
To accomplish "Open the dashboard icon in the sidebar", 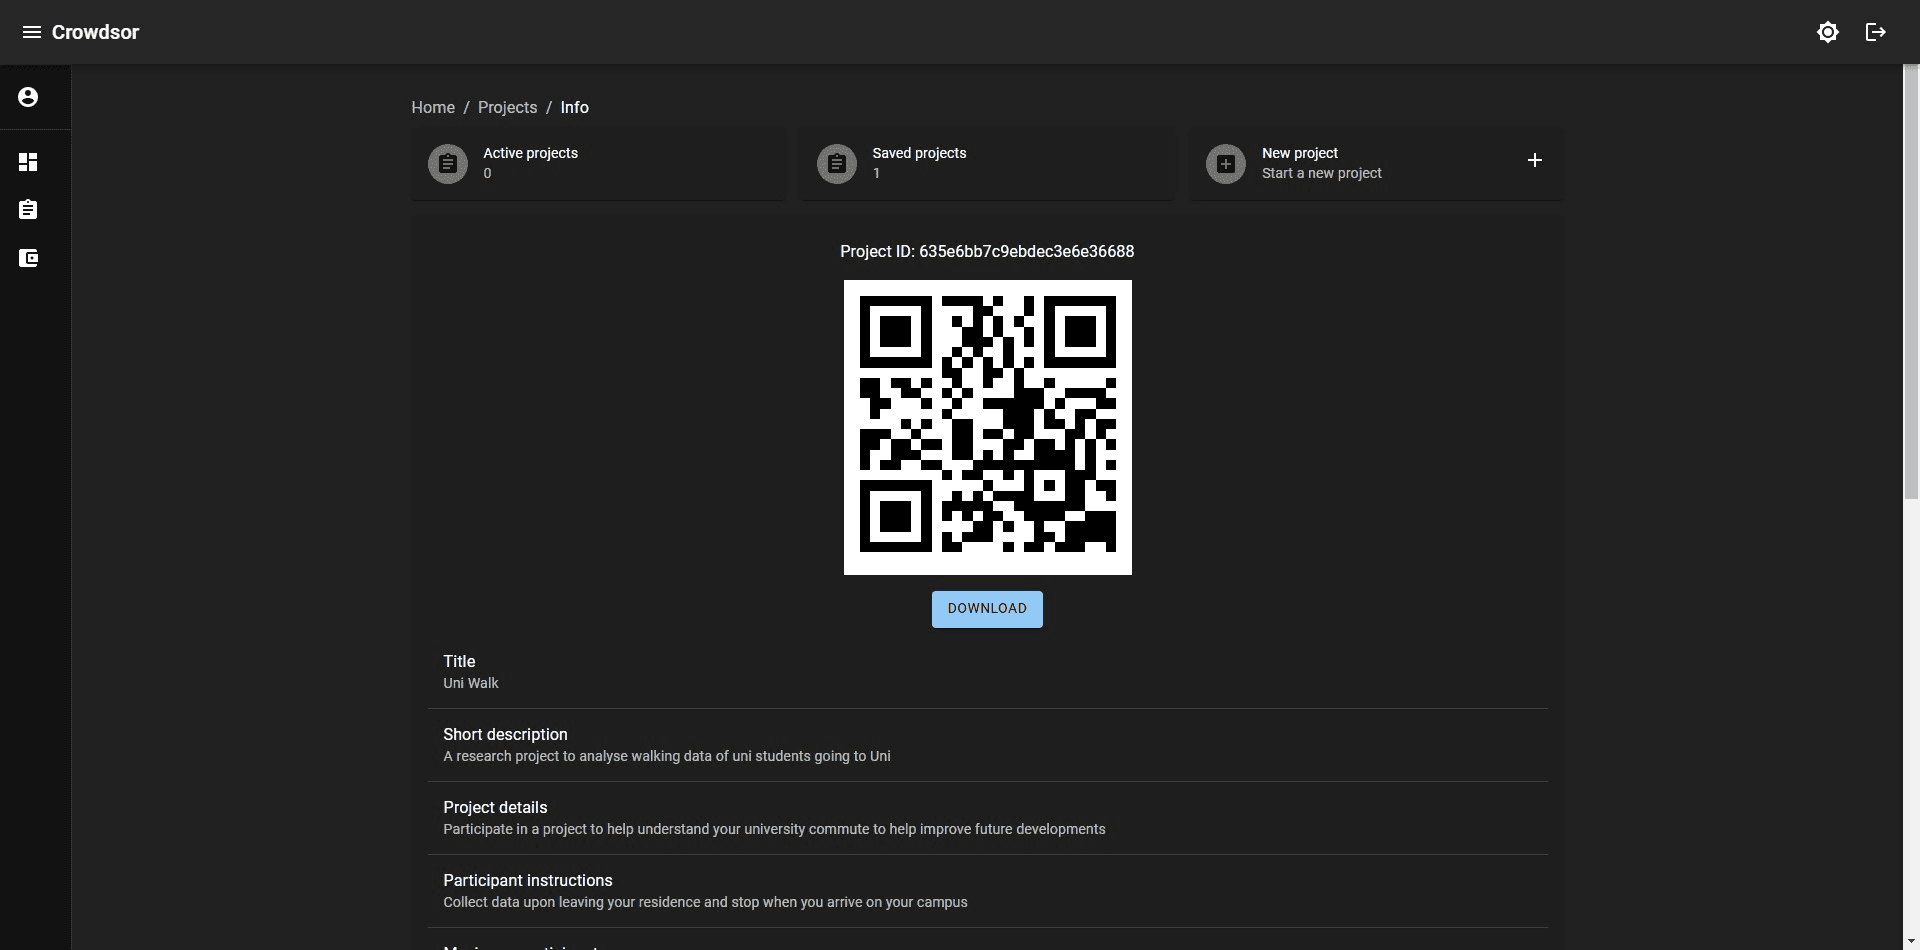I will coord(28,161).
